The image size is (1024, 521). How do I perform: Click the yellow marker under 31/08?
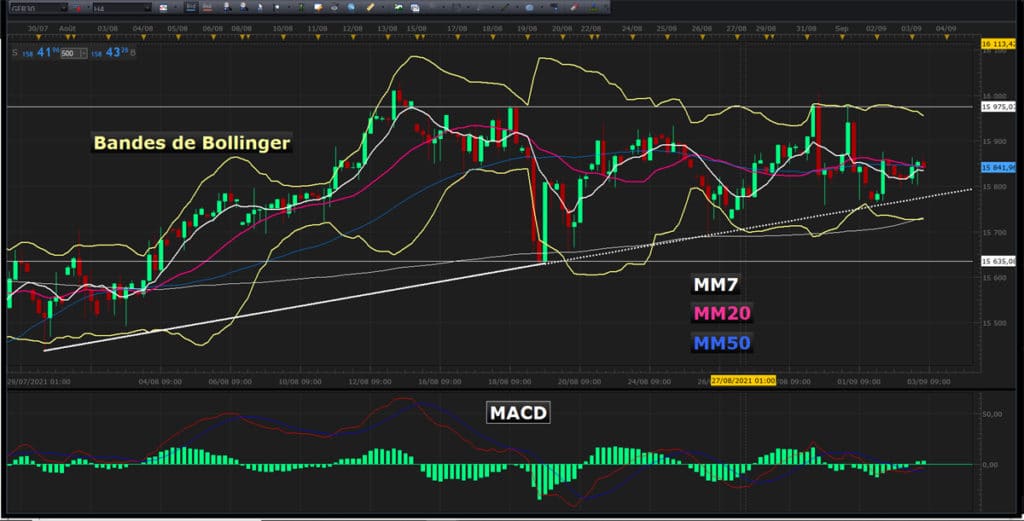click(807, 37)
